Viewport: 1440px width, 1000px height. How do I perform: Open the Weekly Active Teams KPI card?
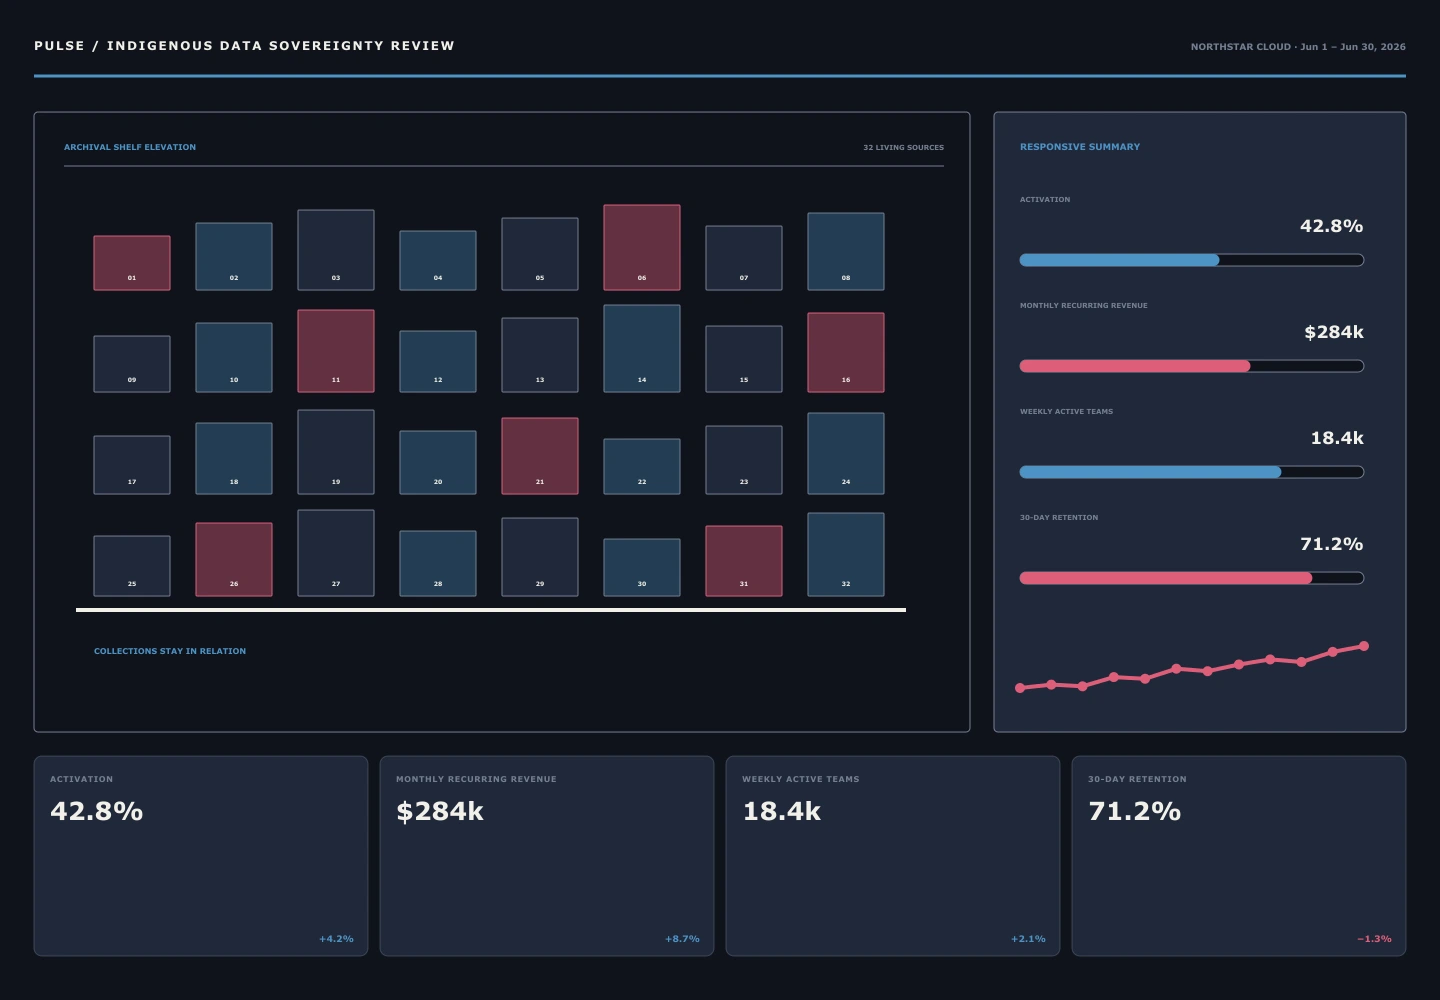tap(893, 856)
